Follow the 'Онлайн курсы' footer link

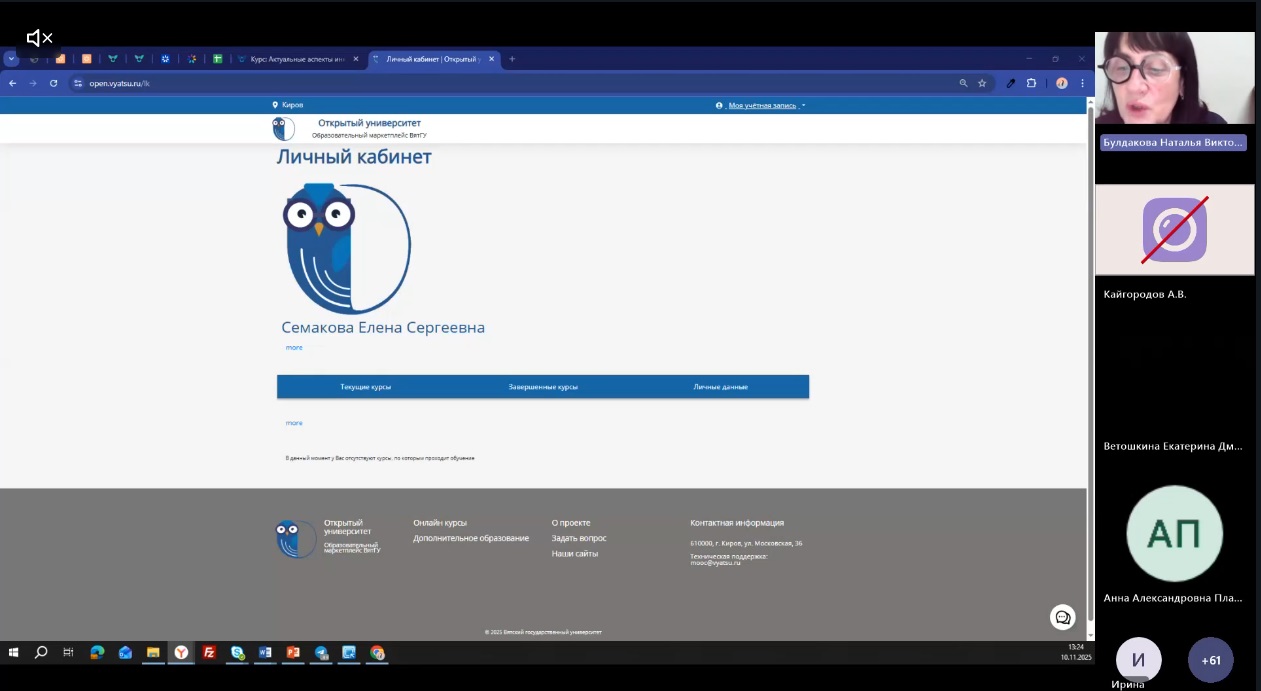(440, 523)
